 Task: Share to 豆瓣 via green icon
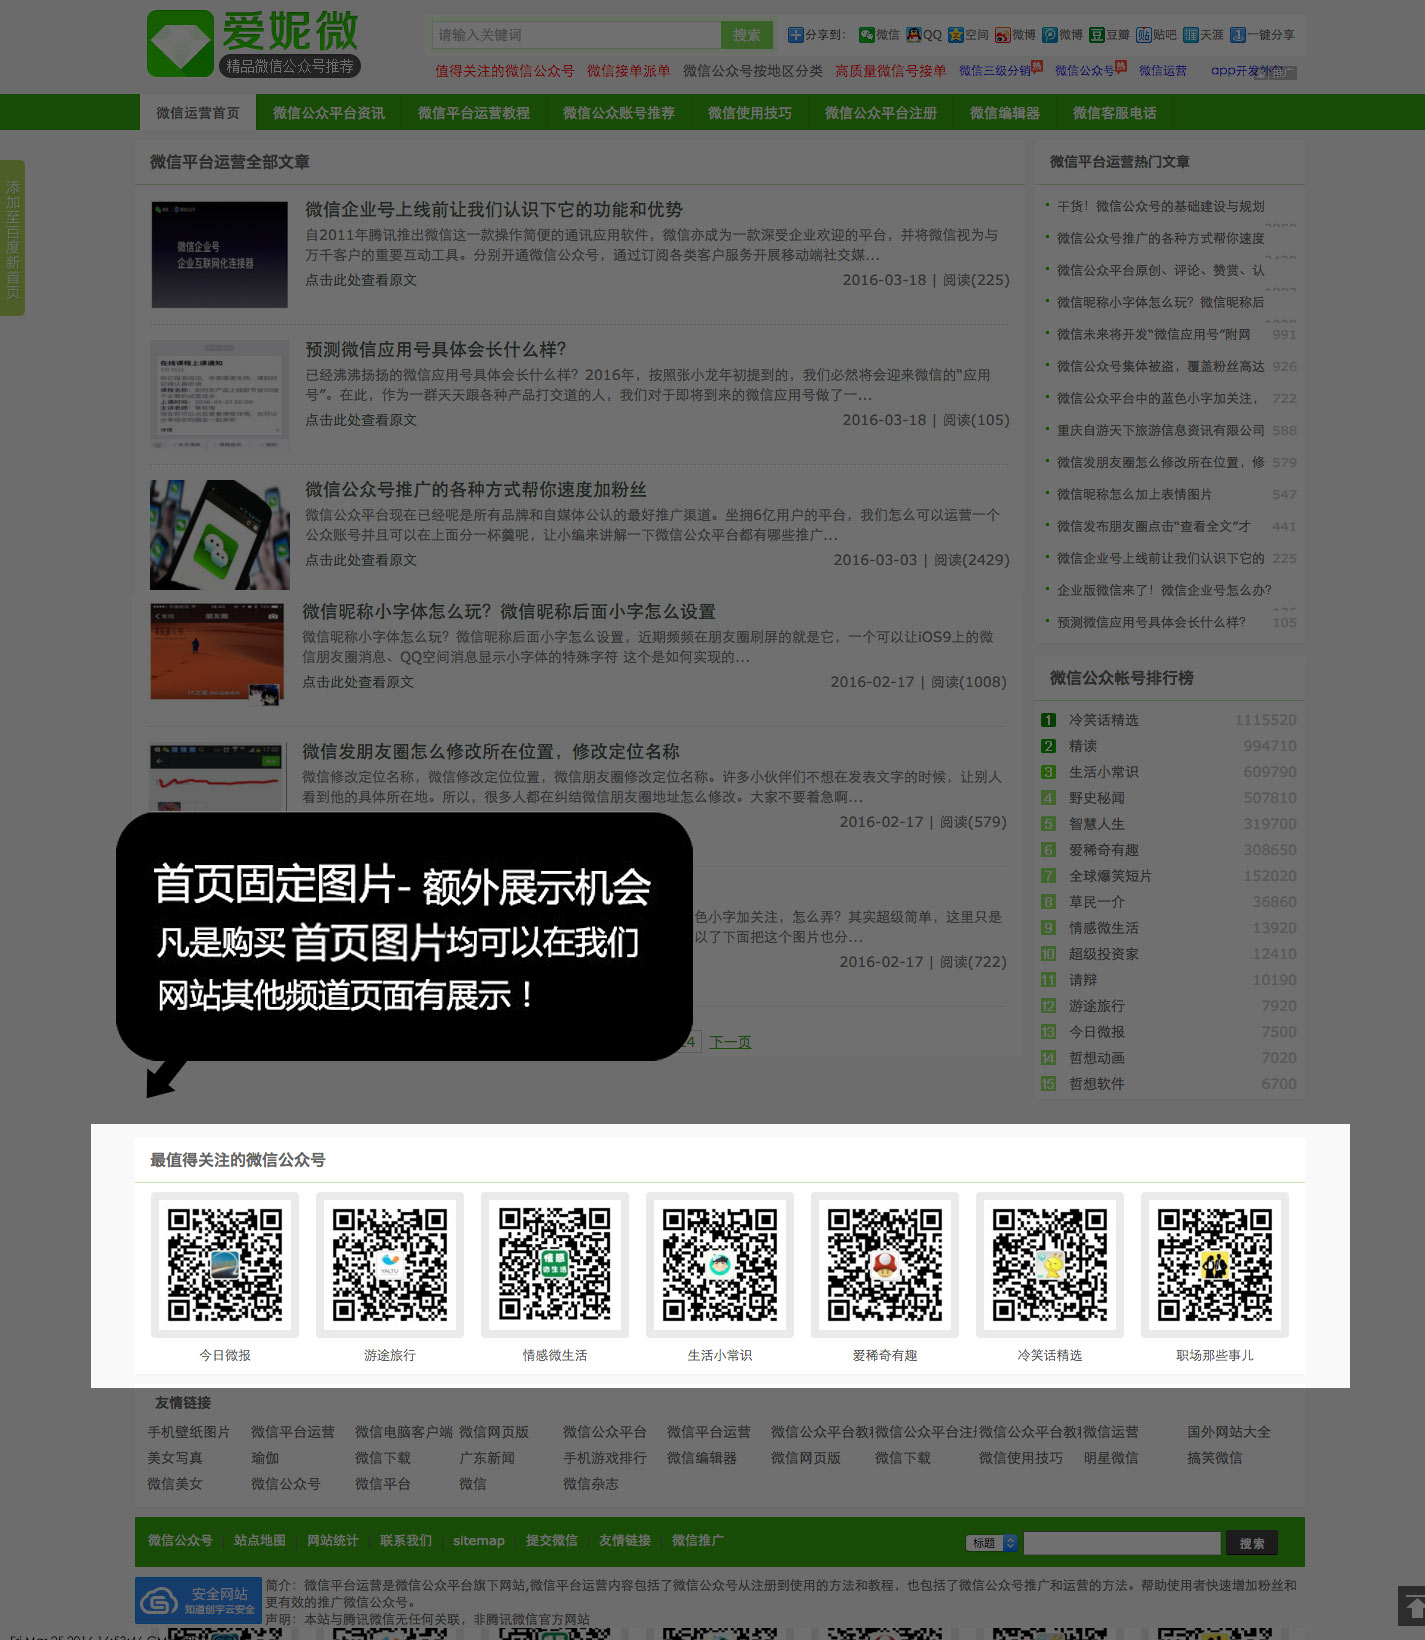[x=1097, y=35]
